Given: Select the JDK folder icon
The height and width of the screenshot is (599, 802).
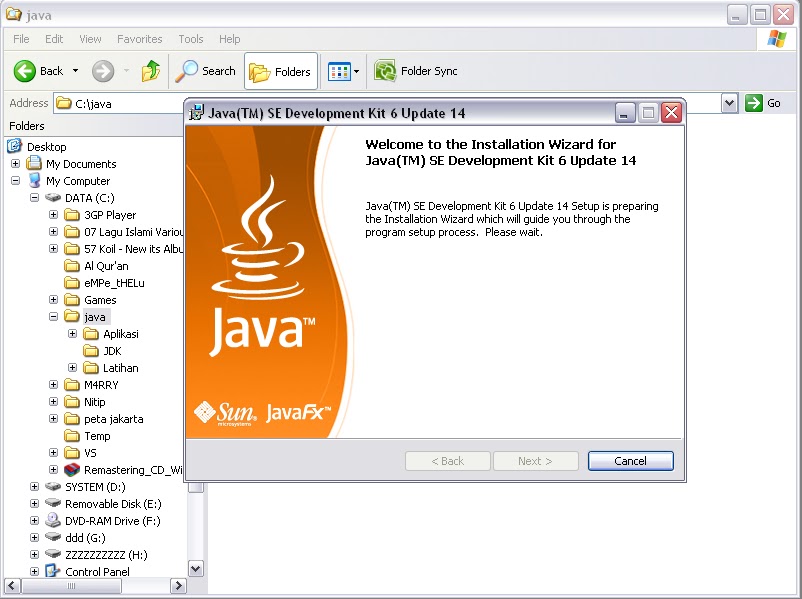Looking at the screenshot, I should click(91, 351).
